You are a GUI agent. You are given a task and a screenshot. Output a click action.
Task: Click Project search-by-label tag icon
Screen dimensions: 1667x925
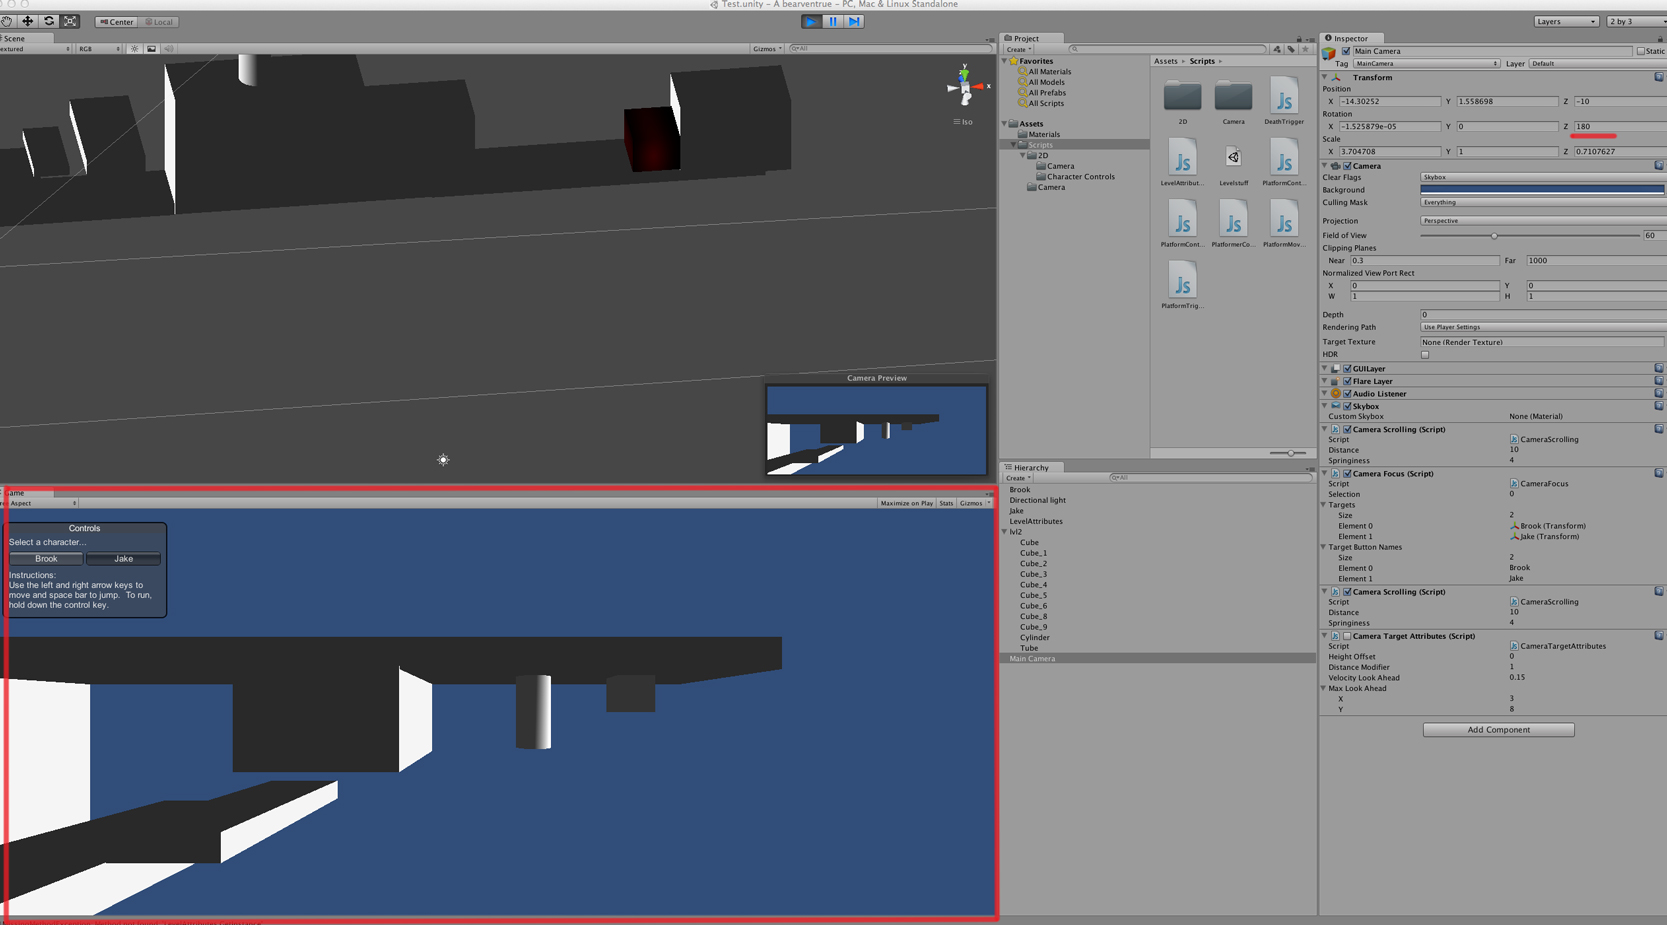[x=1291, y=49]
